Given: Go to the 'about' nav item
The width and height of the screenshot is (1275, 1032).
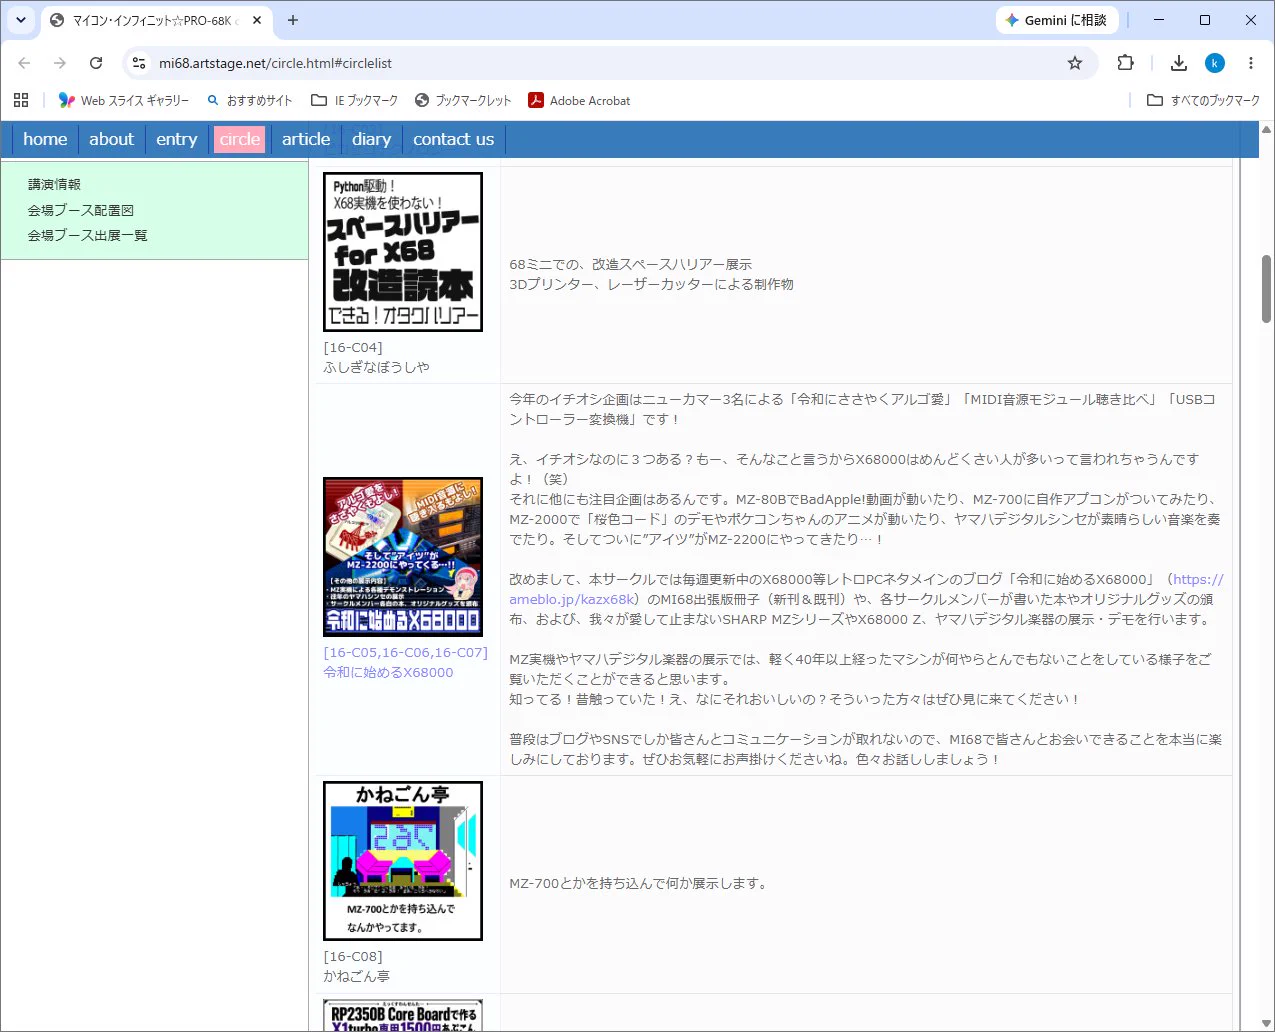Looking at the screenshot, I should pyautogui.click(x=111, y=139).
